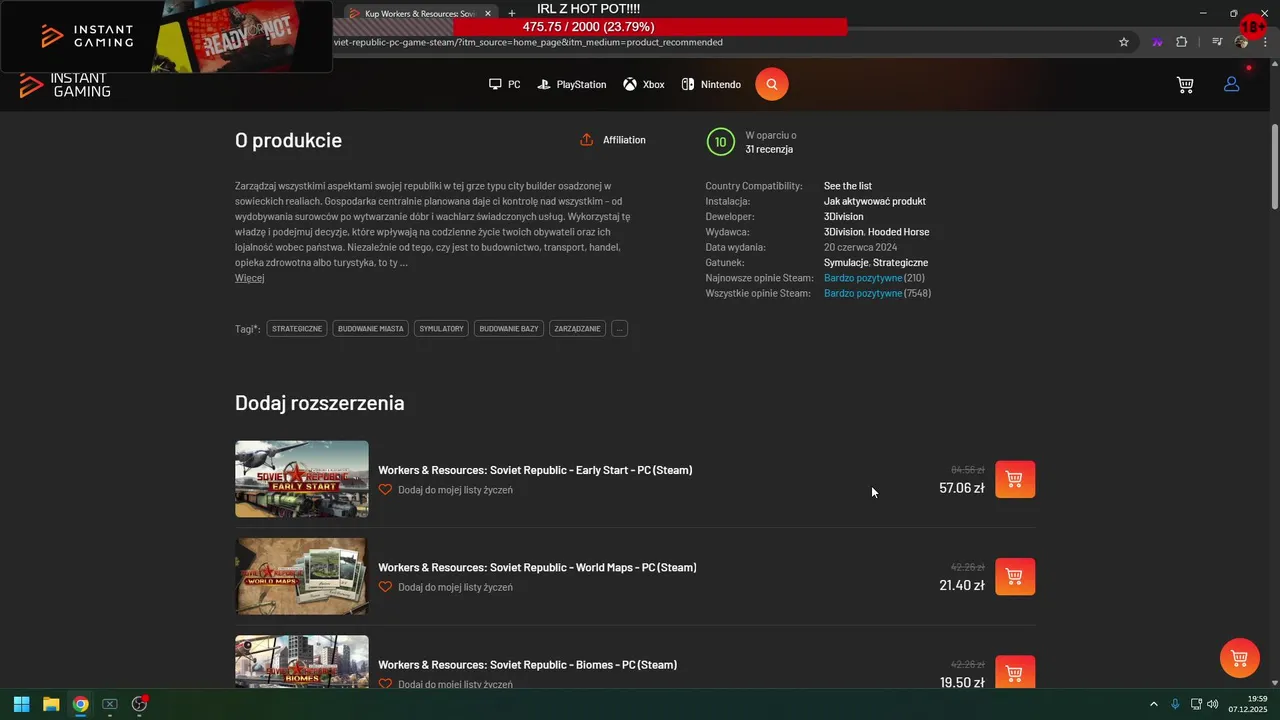Open the user account icon
The height and width of the screenshot is (720, 1280).
click(x=1232, y=85)
